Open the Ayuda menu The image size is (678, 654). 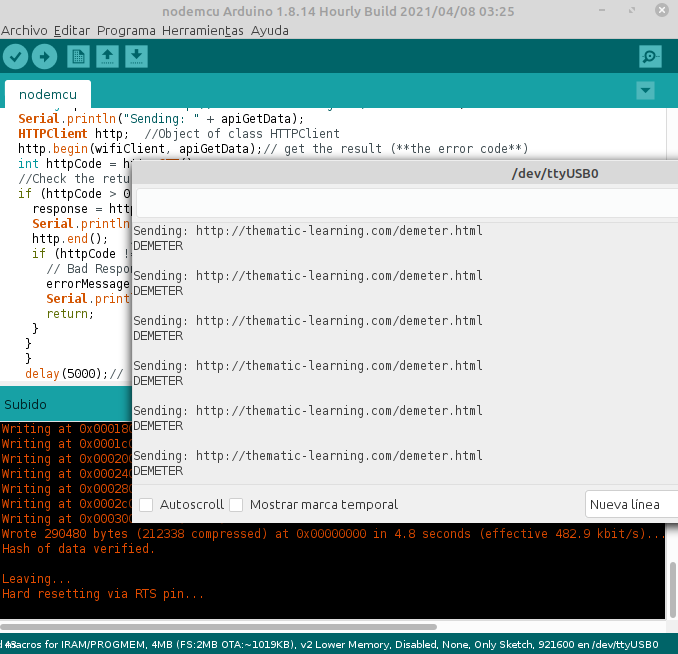point(270,30)
